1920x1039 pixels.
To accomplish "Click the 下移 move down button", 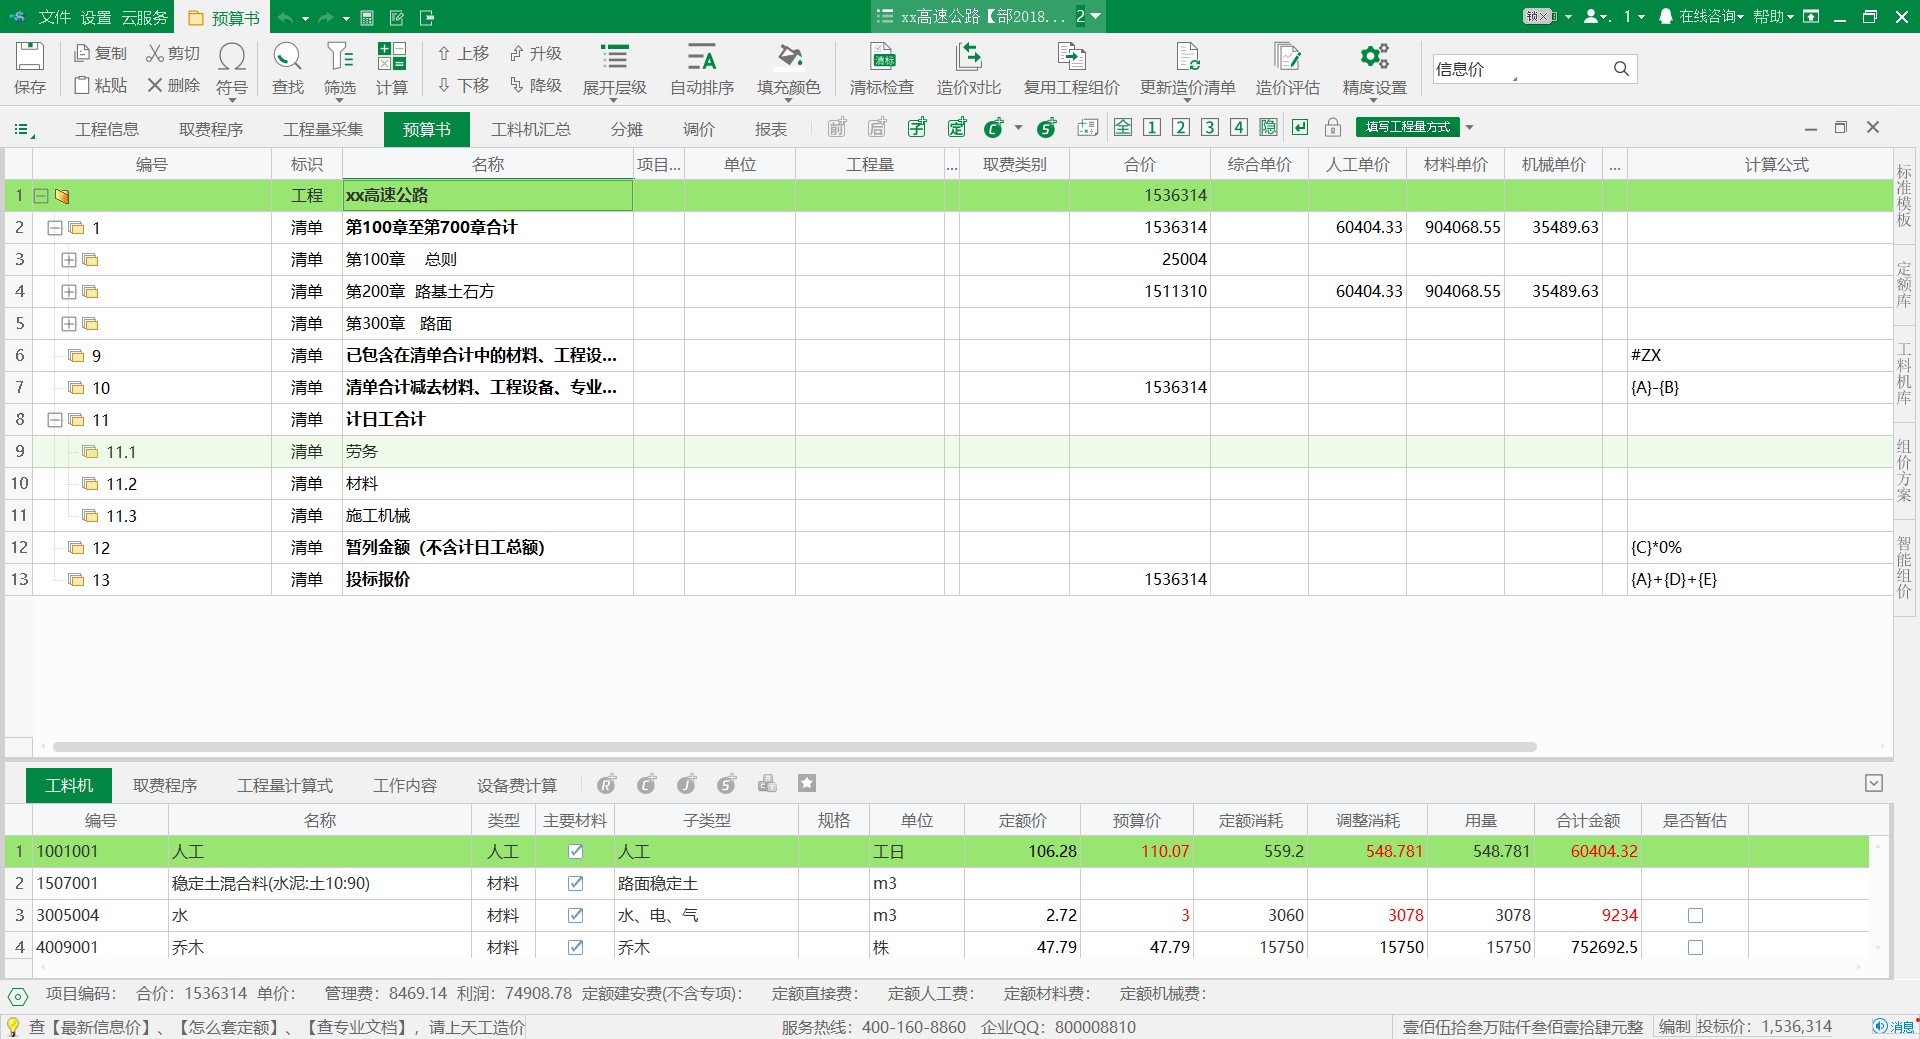I will pyautogui.click(x=464, y=85).
